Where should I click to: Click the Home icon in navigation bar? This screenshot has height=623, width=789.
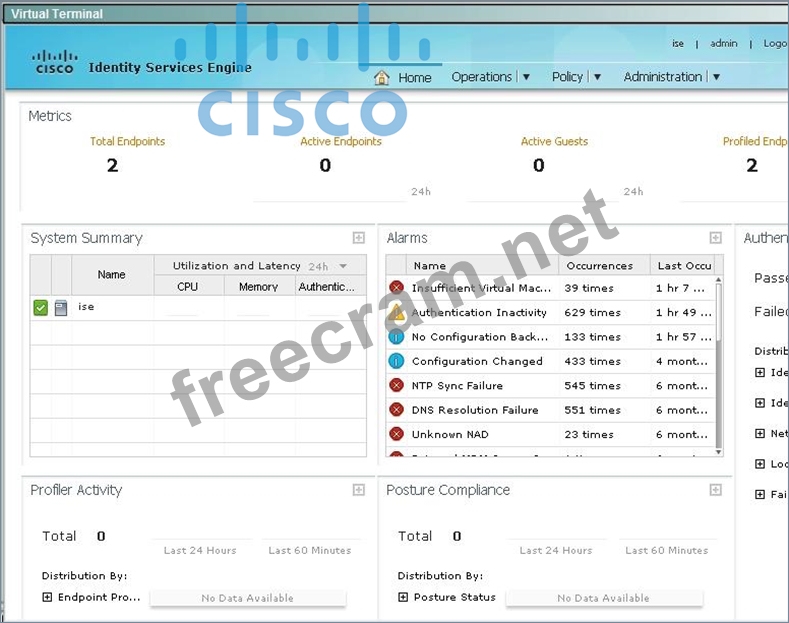click(x=381, y=77)
